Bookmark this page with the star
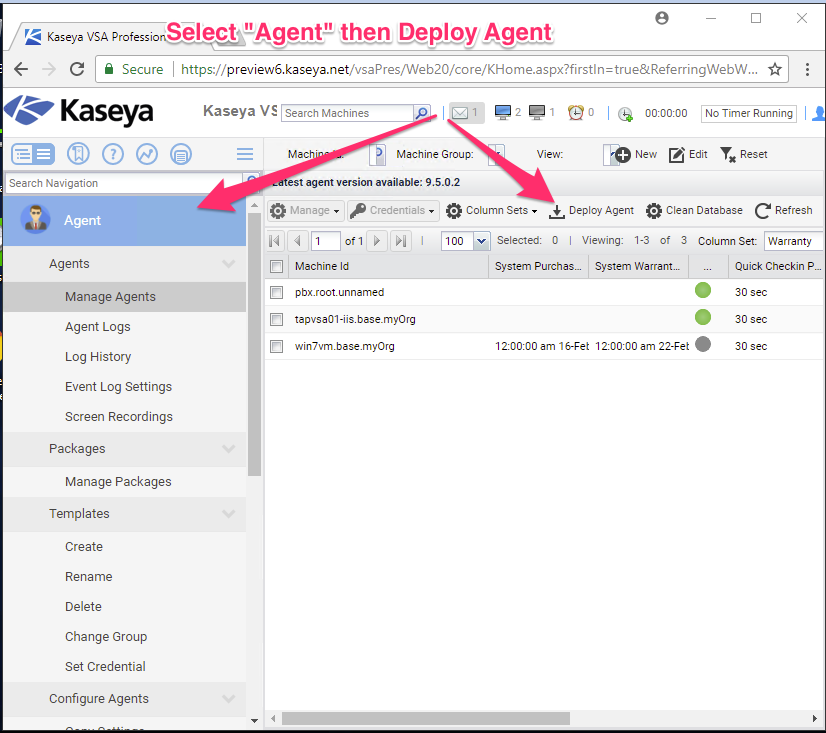Image resolution: width=826 pixels, height=733 pixels. pos(774,69)
